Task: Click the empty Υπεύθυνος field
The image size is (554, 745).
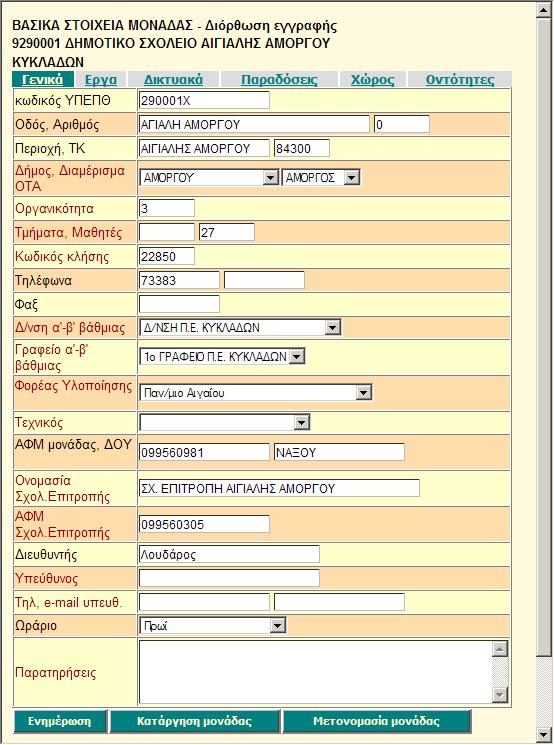Action: pos(229,578)
